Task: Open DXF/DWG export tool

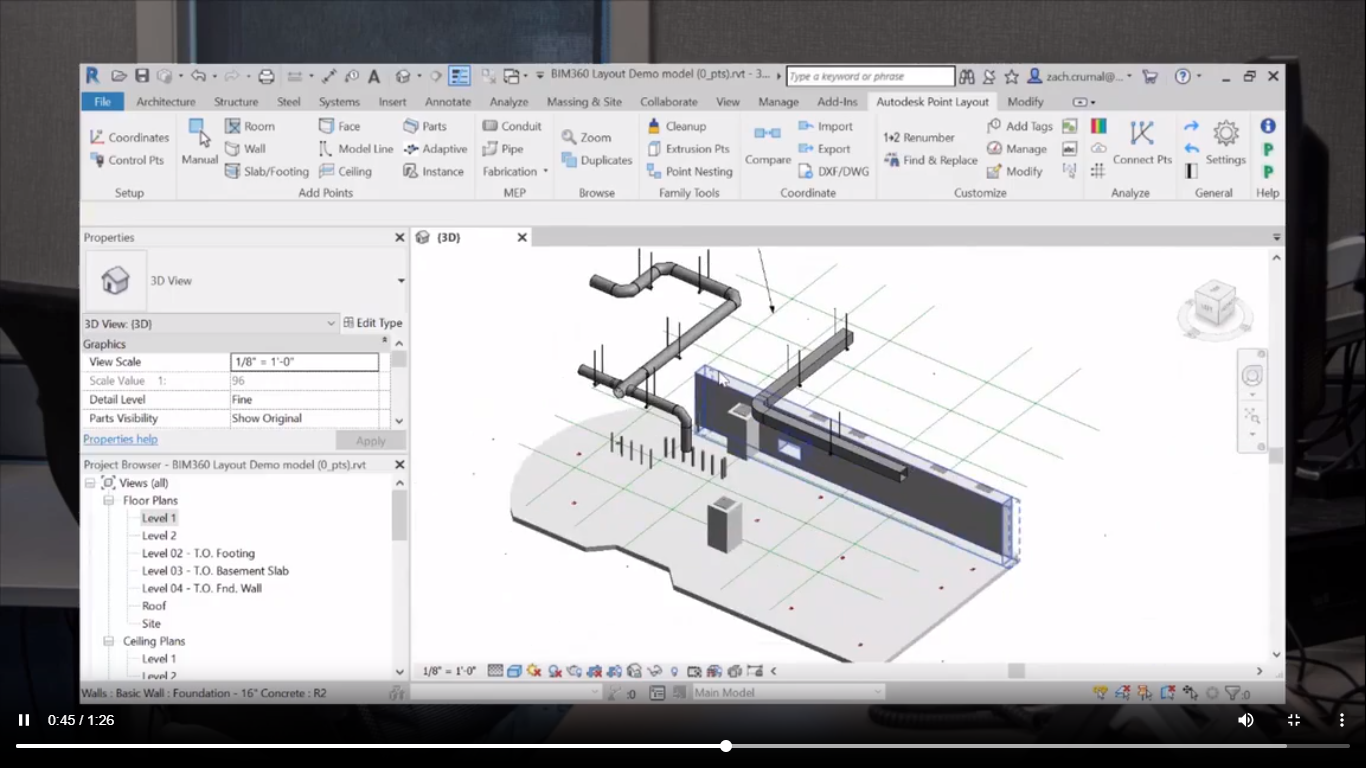Action: tap(834, 171)
